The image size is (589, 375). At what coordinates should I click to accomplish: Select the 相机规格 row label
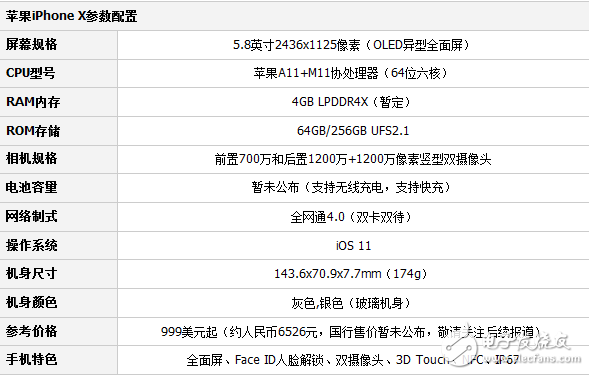click(32, 159)
